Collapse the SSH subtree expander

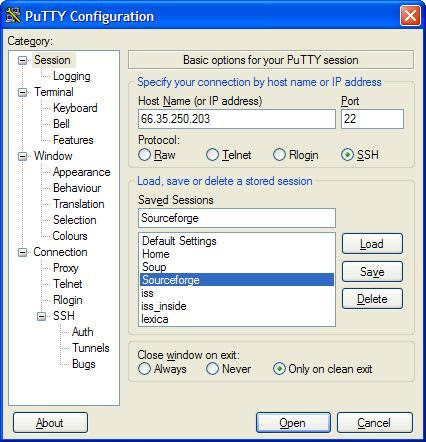point(41,316)
